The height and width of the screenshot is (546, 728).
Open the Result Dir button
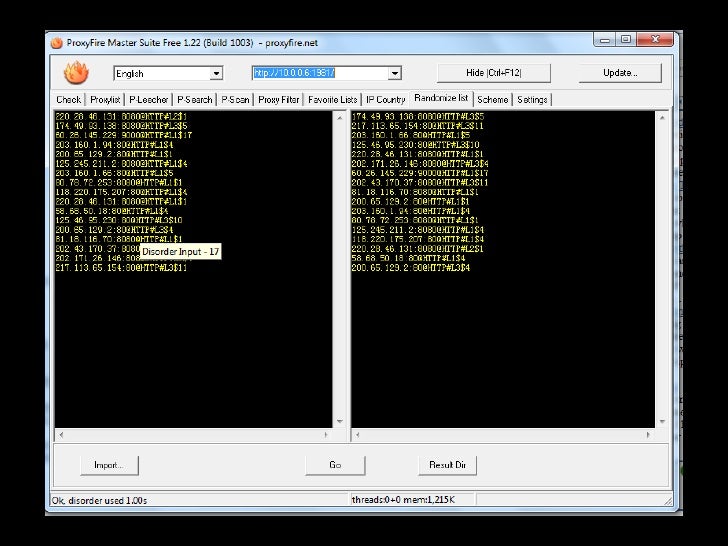[447, 465]
